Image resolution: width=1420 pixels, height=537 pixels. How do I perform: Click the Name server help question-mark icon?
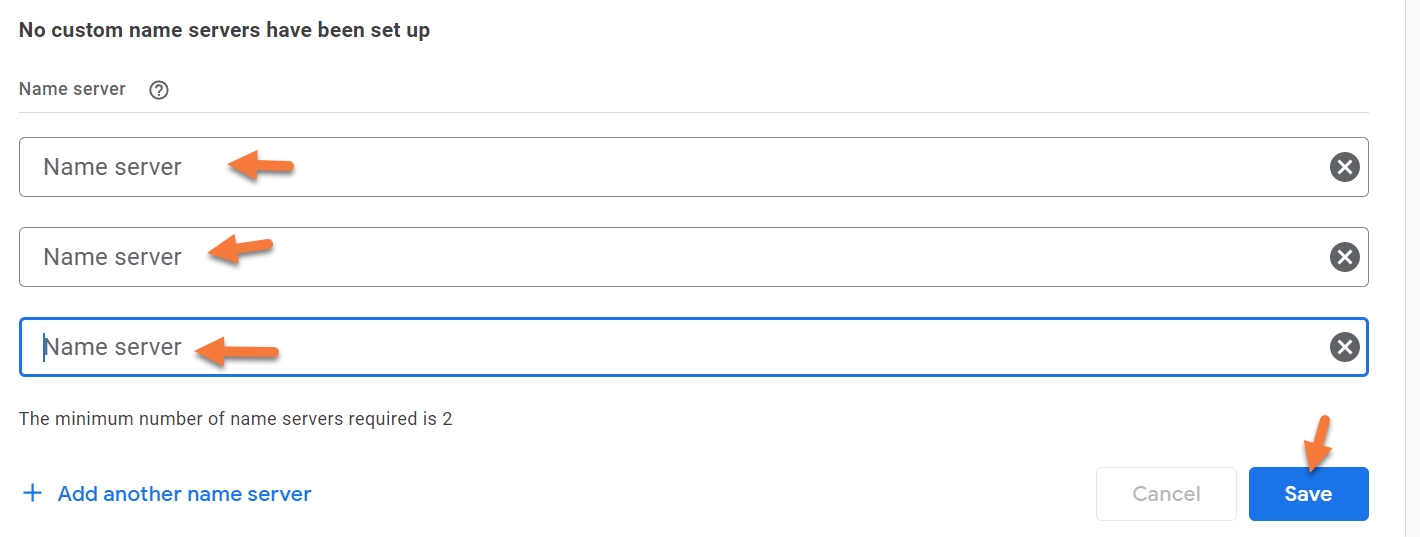158,90
